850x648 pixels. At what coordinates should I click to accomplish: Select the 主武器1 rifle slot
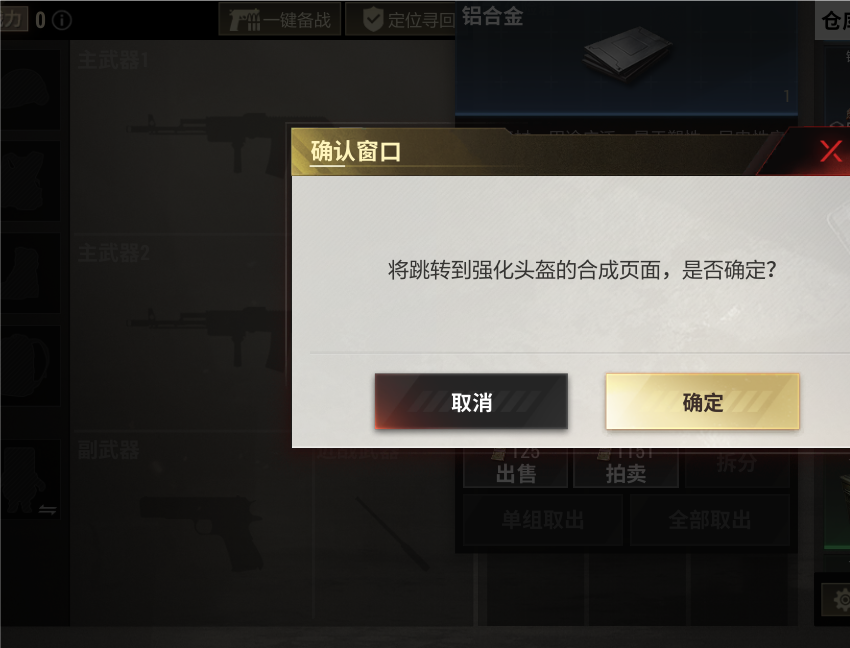coord(179,138)
